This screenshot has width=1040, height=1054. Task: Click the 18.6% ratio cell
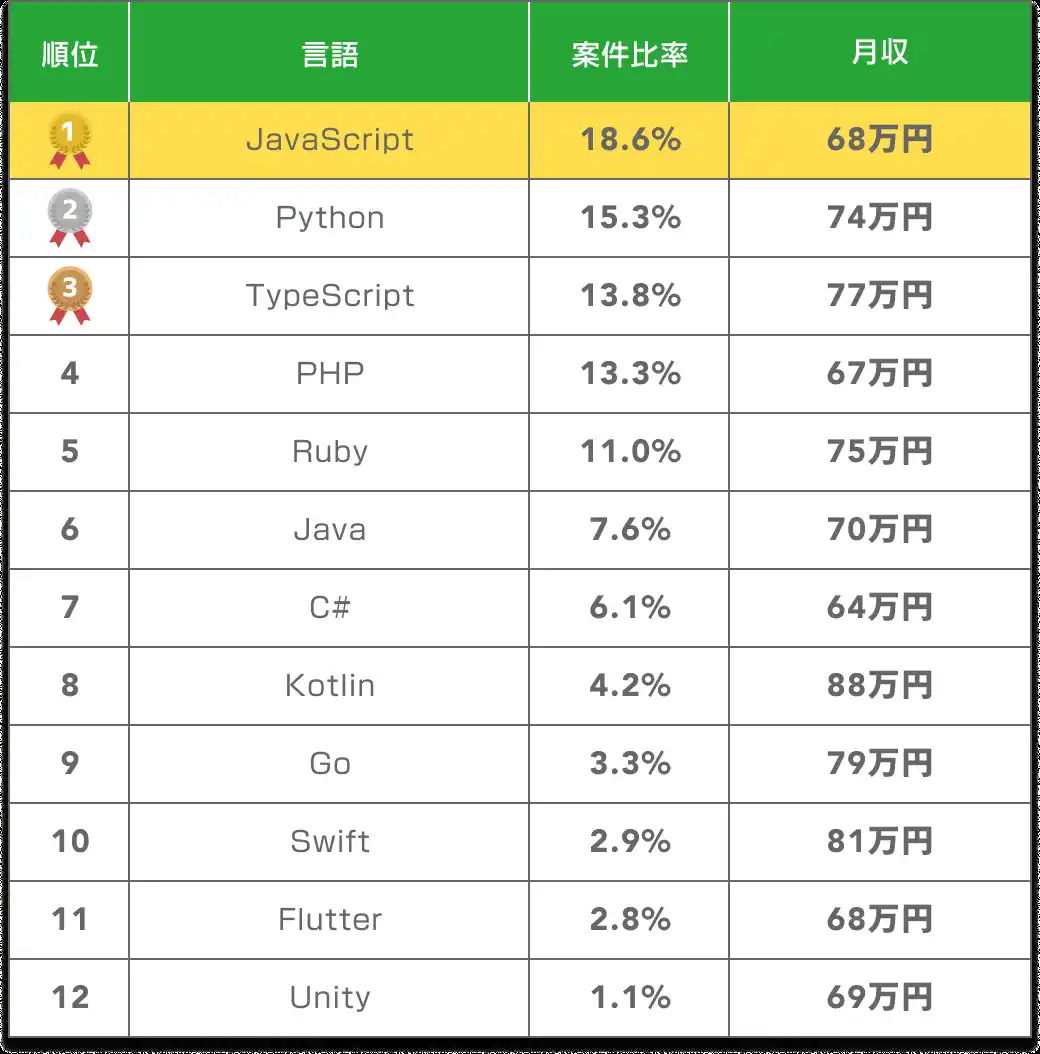[x=630, y=140]
